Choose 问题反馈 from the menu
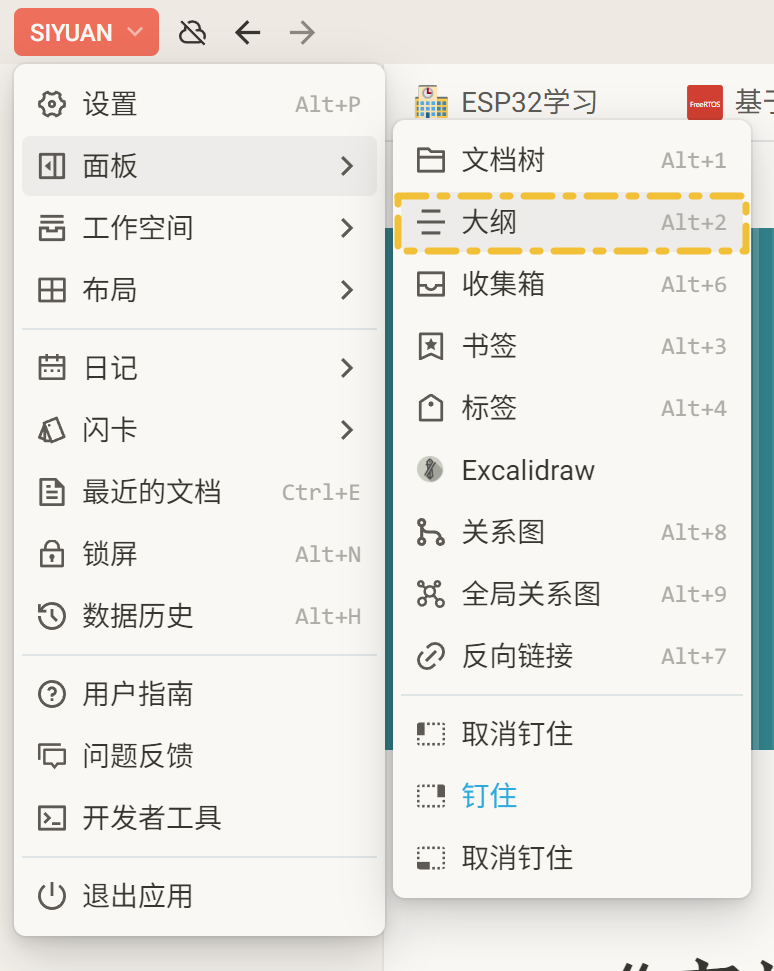This screenshot has height=971, width=774. coord(199,756)
